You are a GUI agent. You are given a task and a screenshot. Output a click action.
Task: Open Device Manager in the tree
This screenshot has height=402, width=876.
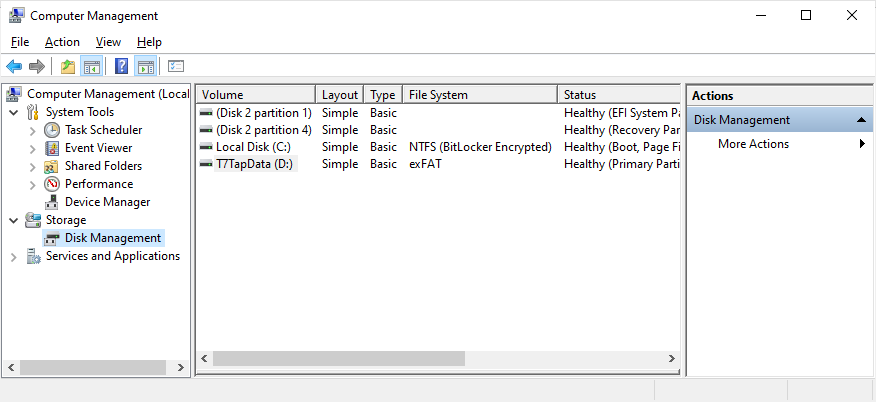click(x=107, y=202)
